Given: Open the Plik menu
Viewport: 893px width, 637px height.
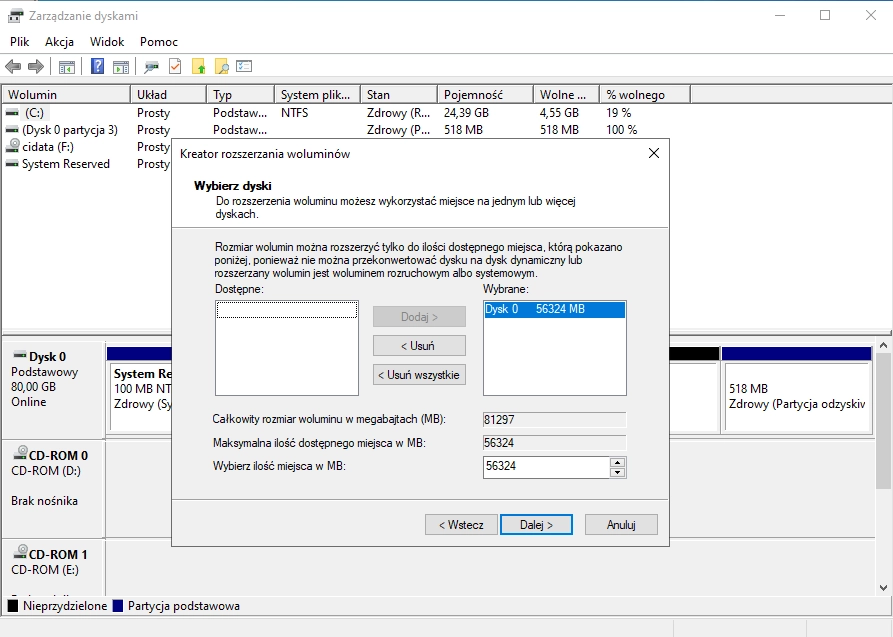Looking at the screenshot, I should pyautogui.click(x=20, y=42).
